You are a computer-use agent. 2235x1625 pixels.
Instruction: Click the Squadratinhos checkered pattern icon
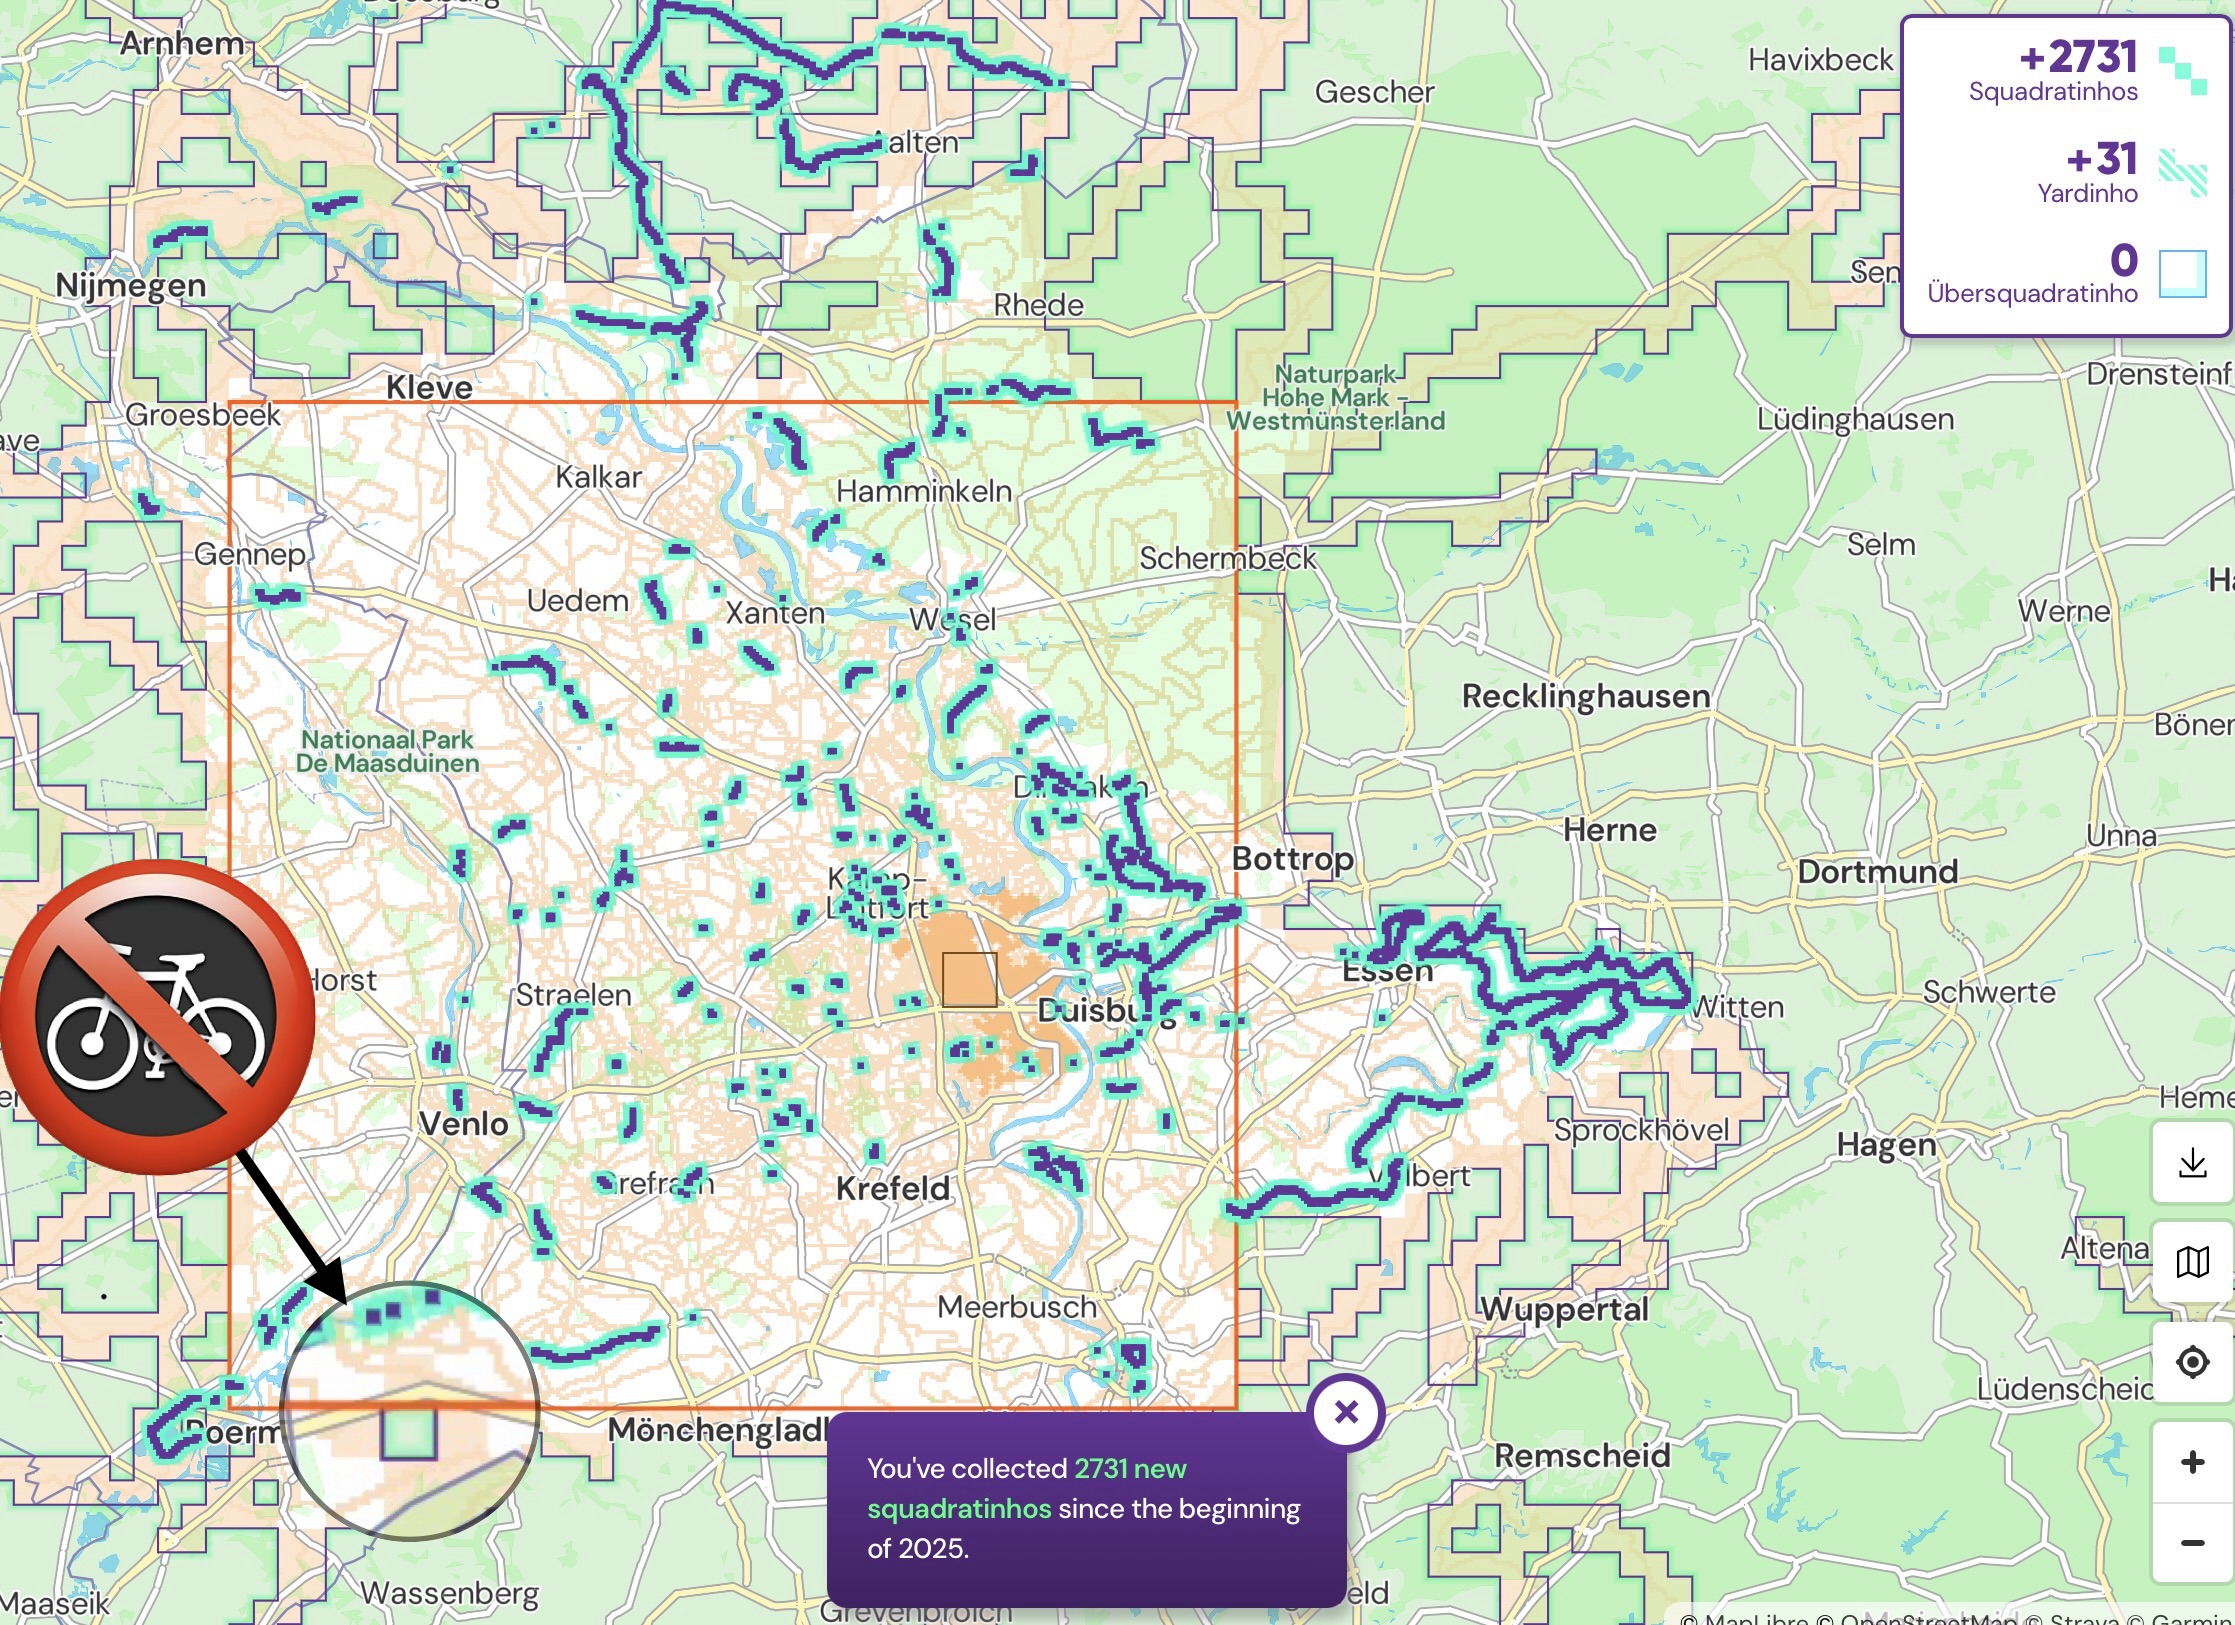(x=2182, y=72)
